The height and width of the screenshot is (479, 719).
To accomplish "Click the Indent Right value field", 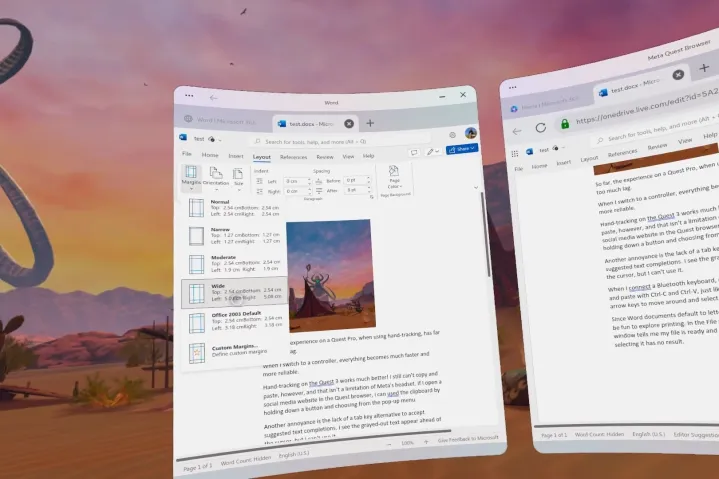I will pyautogui.click(x=297, y=191).
